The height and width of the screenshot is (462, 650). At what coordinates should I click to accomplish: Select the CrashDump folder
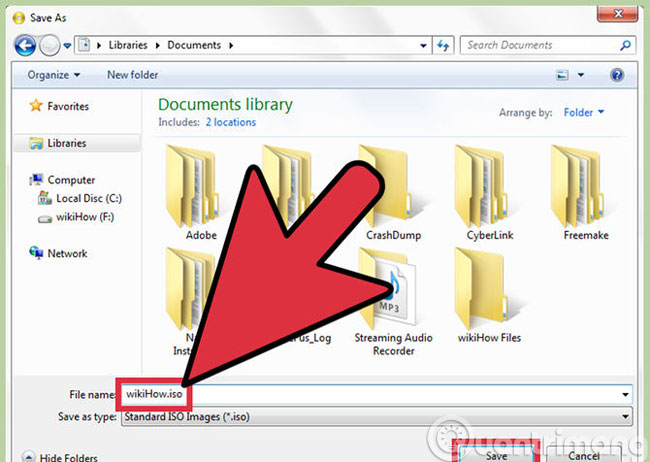click(x=393, y=192)
